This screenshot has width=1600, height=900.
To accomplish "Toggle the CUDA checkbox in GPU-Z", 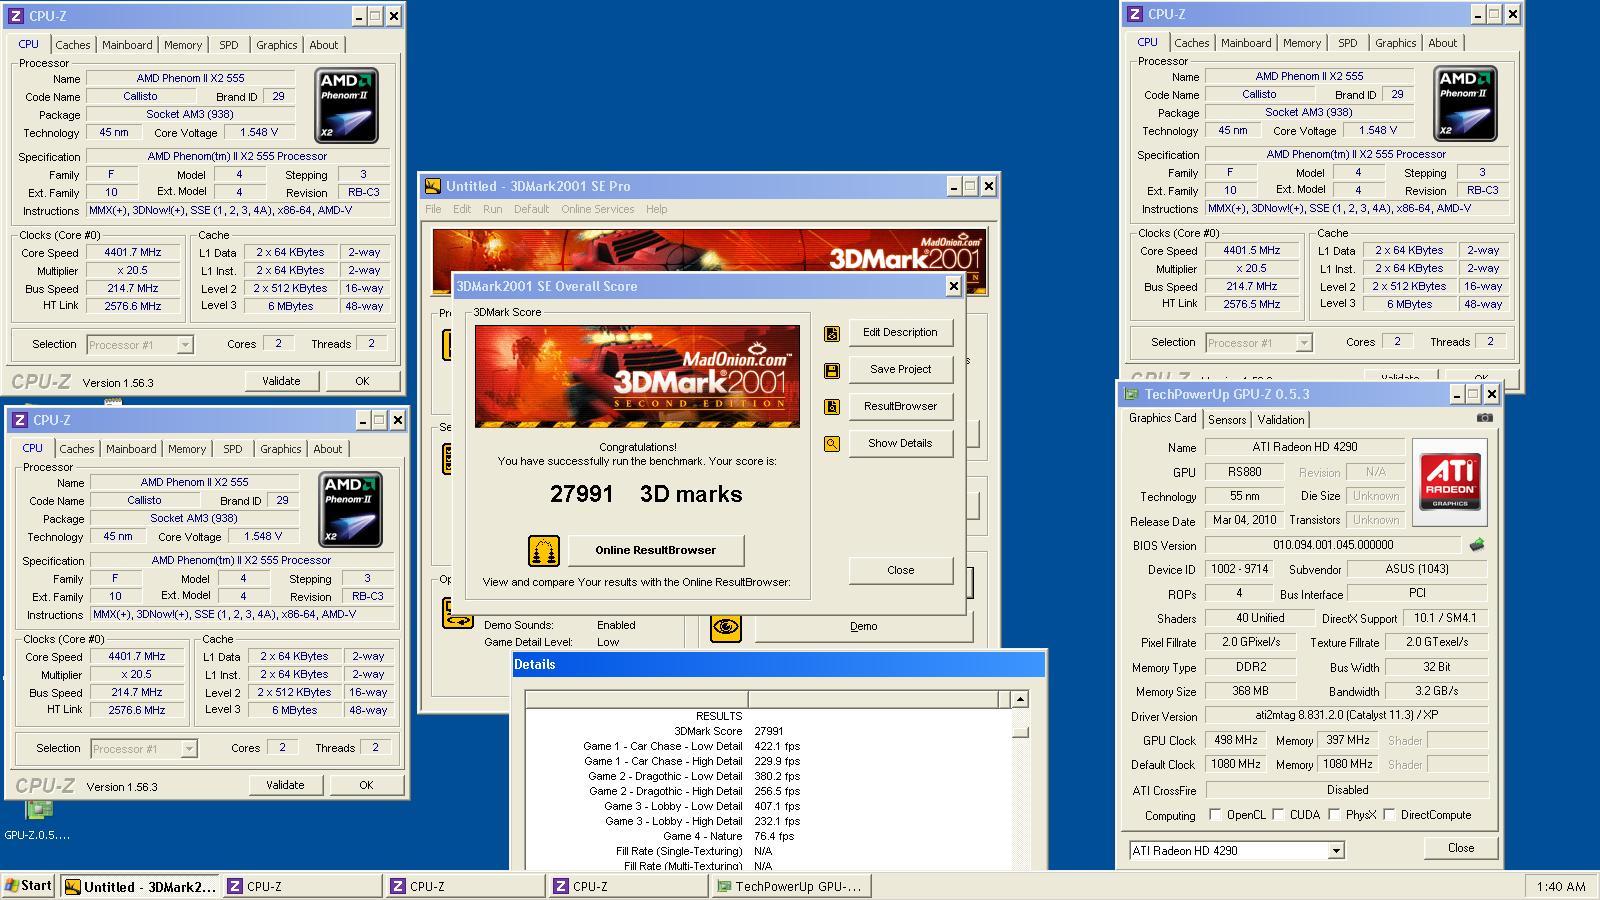I will pyautogui.click(x=1279, y=815).
